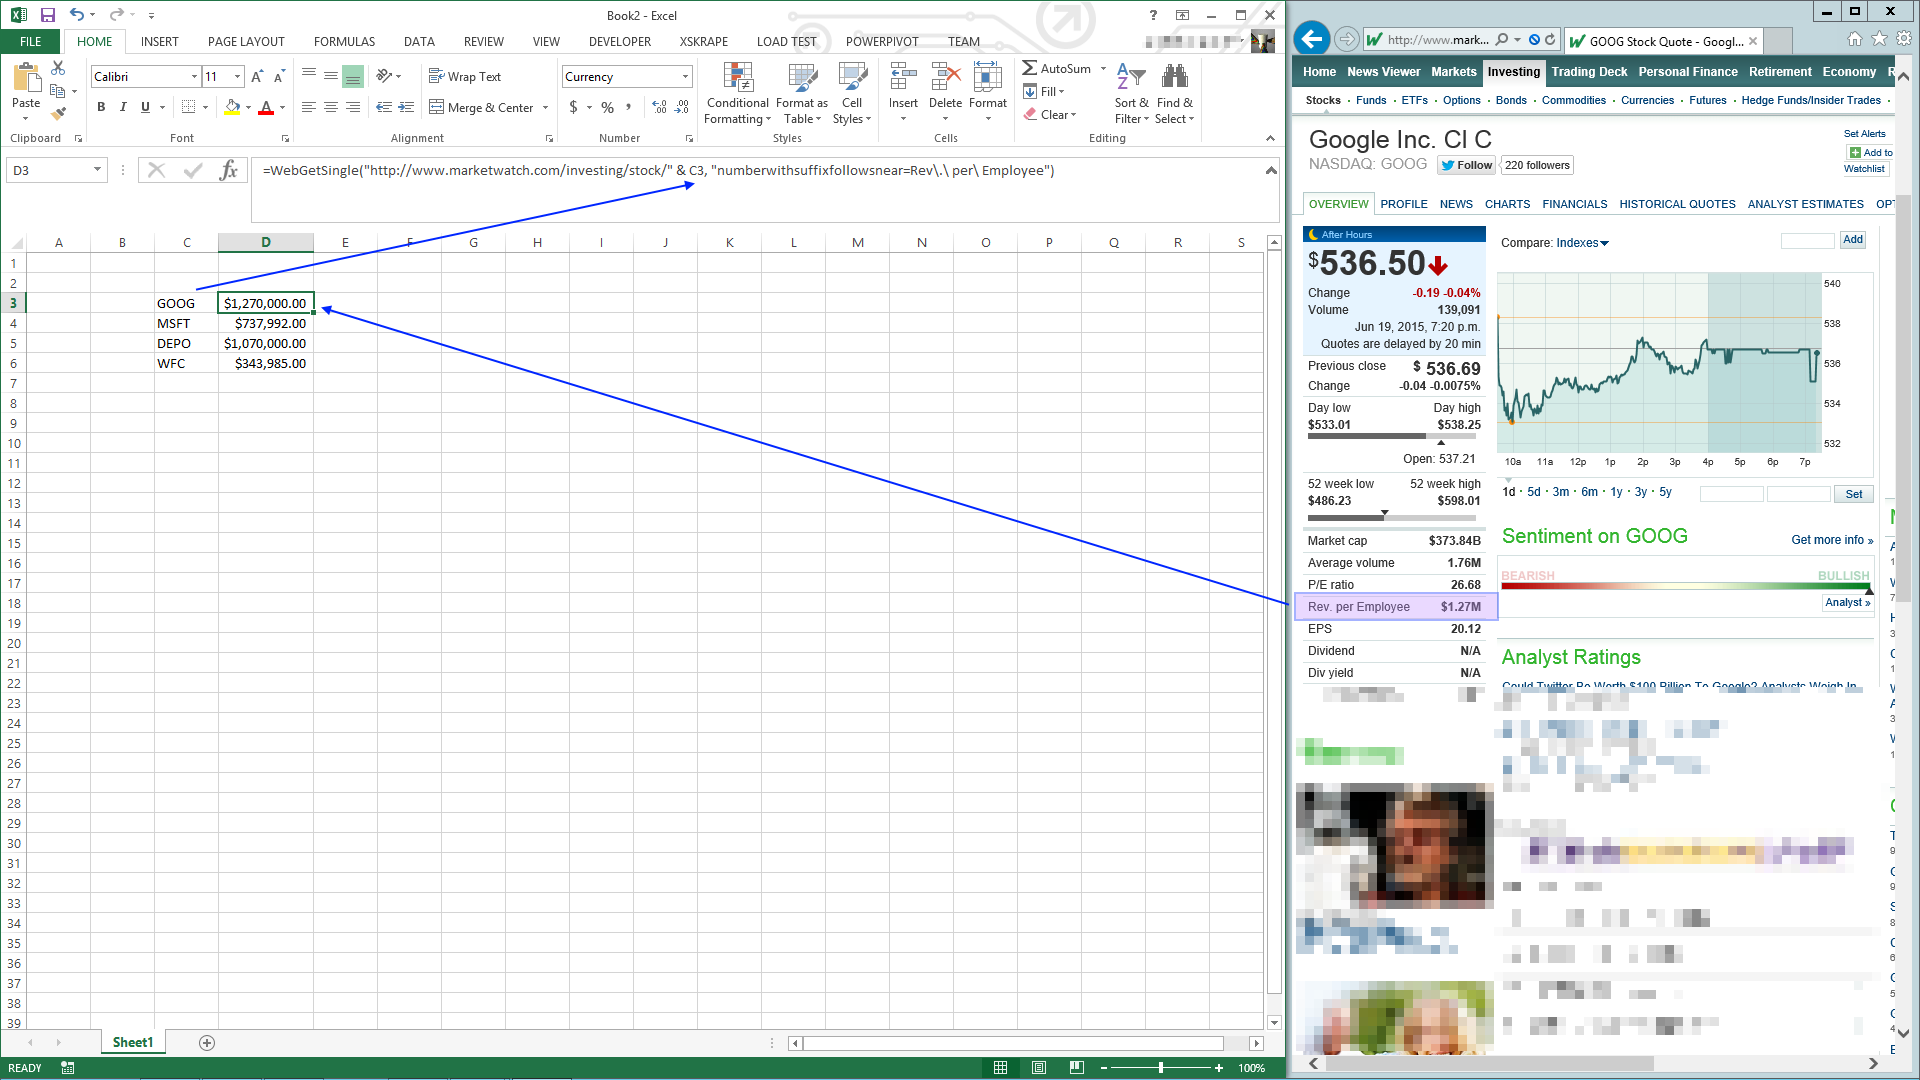Toggle center horizontal alignment icon
Viewport: 1920px width, 1080px height.
click(x=330, y=107)
